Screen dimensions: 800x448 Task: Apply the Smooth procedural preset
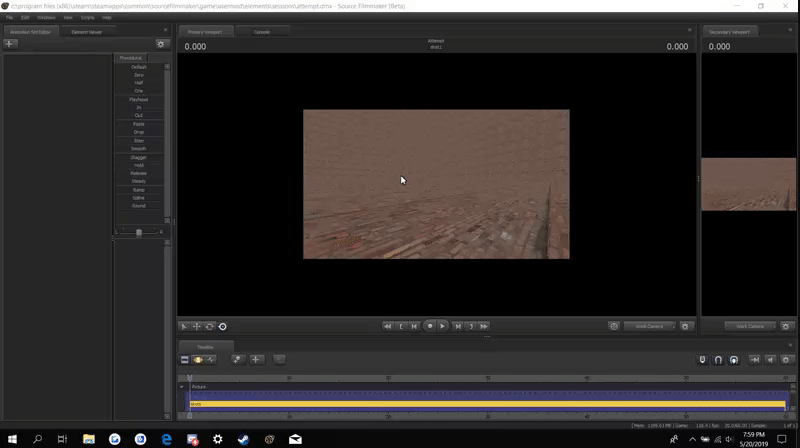point(139,148)
